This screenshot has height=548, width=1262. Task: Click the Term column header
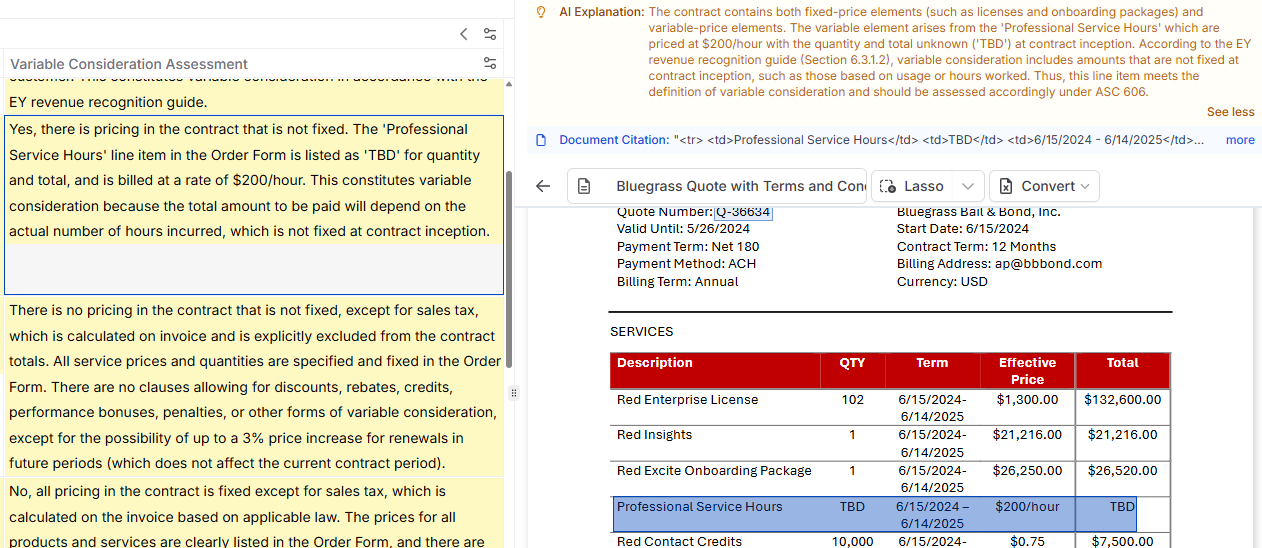(x=932, y=371)
